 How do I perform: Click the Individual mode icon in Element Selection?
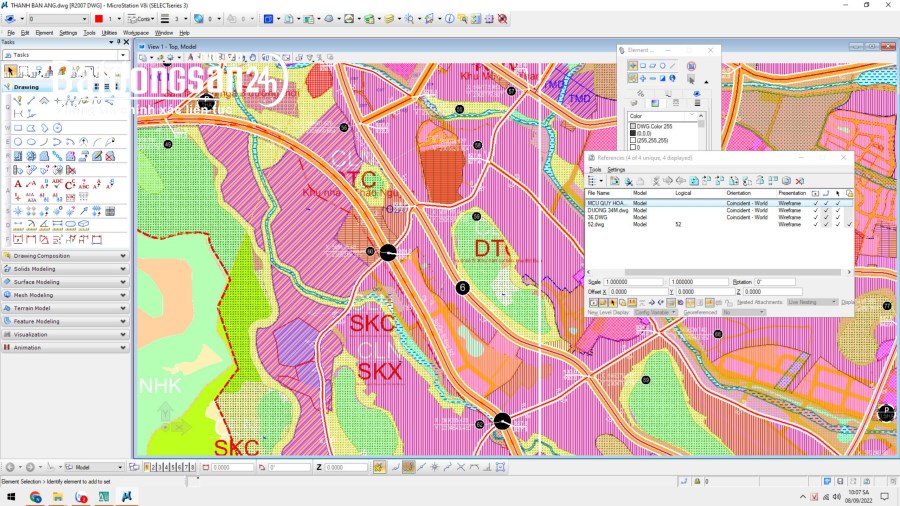[x=633, y=66]
